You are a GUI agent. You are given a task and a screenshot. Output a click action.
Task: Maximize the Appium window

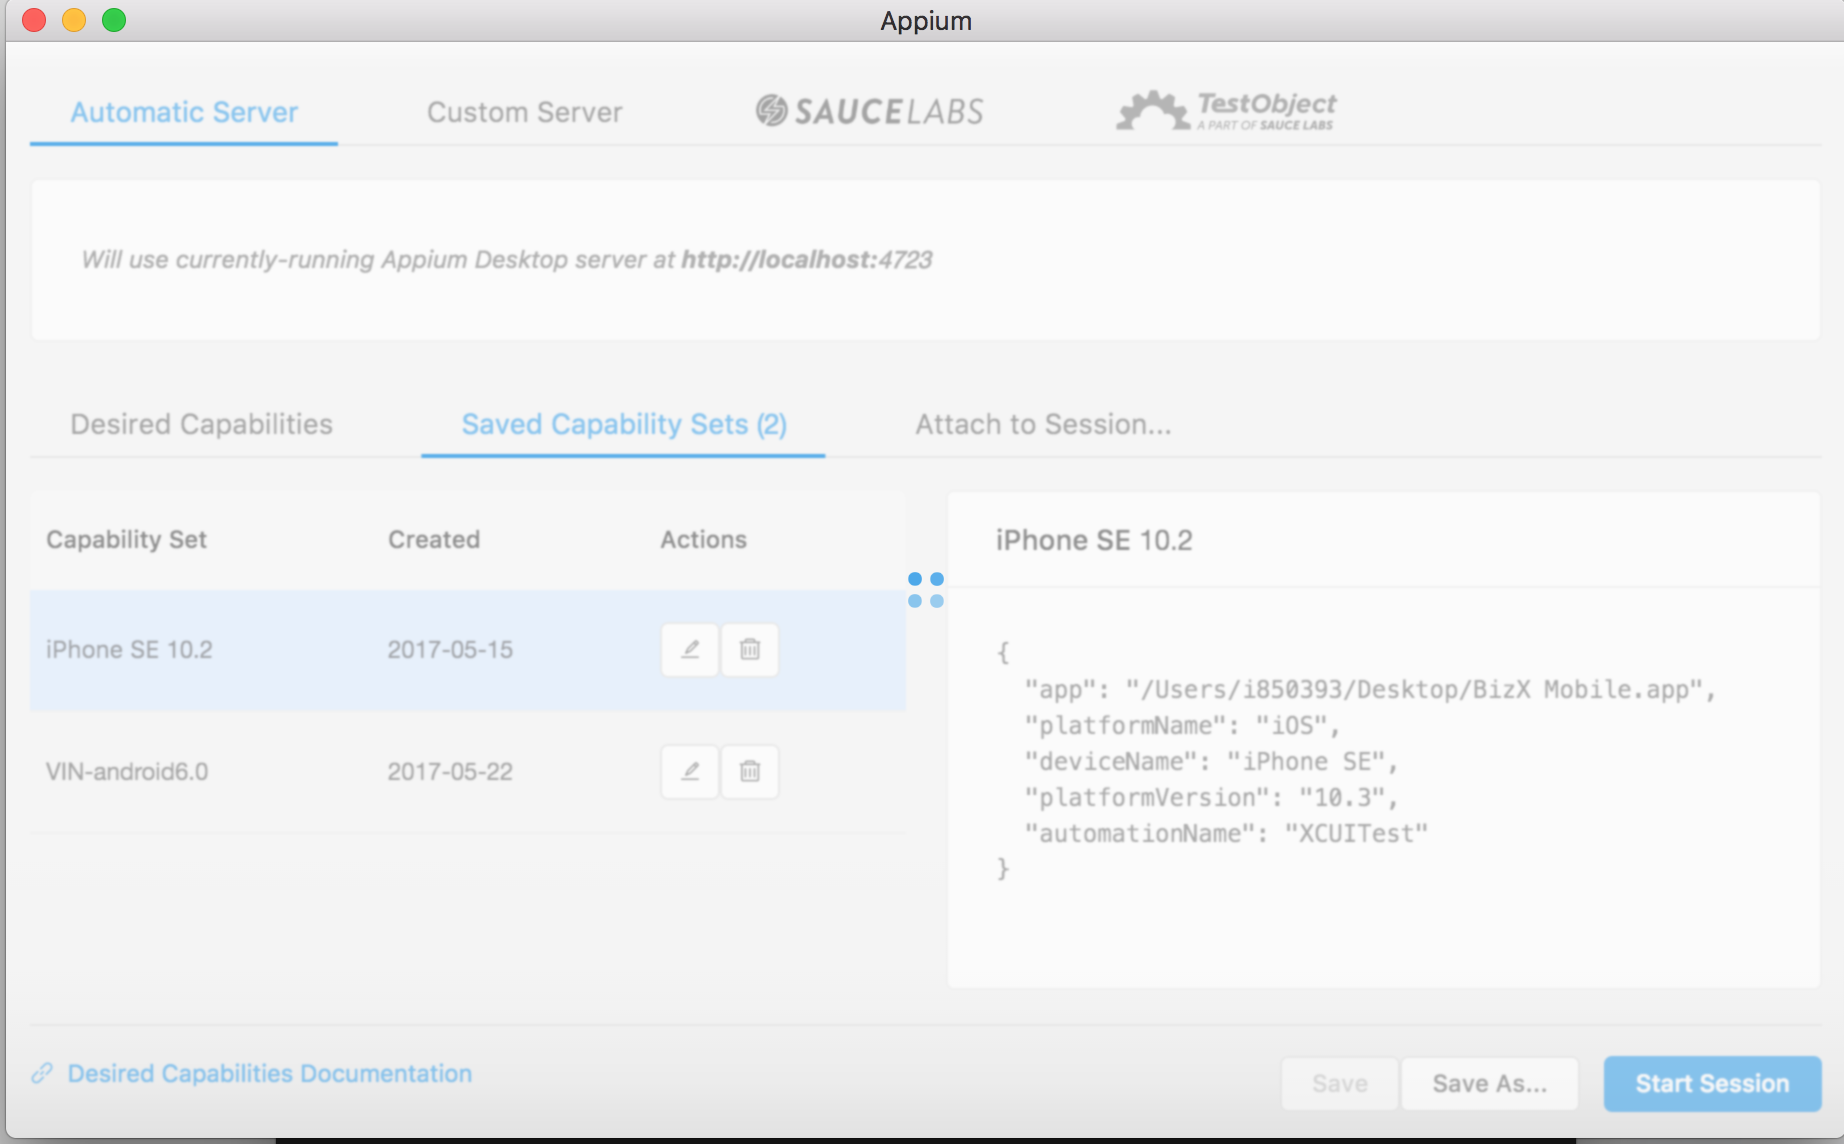click(114, 20)
